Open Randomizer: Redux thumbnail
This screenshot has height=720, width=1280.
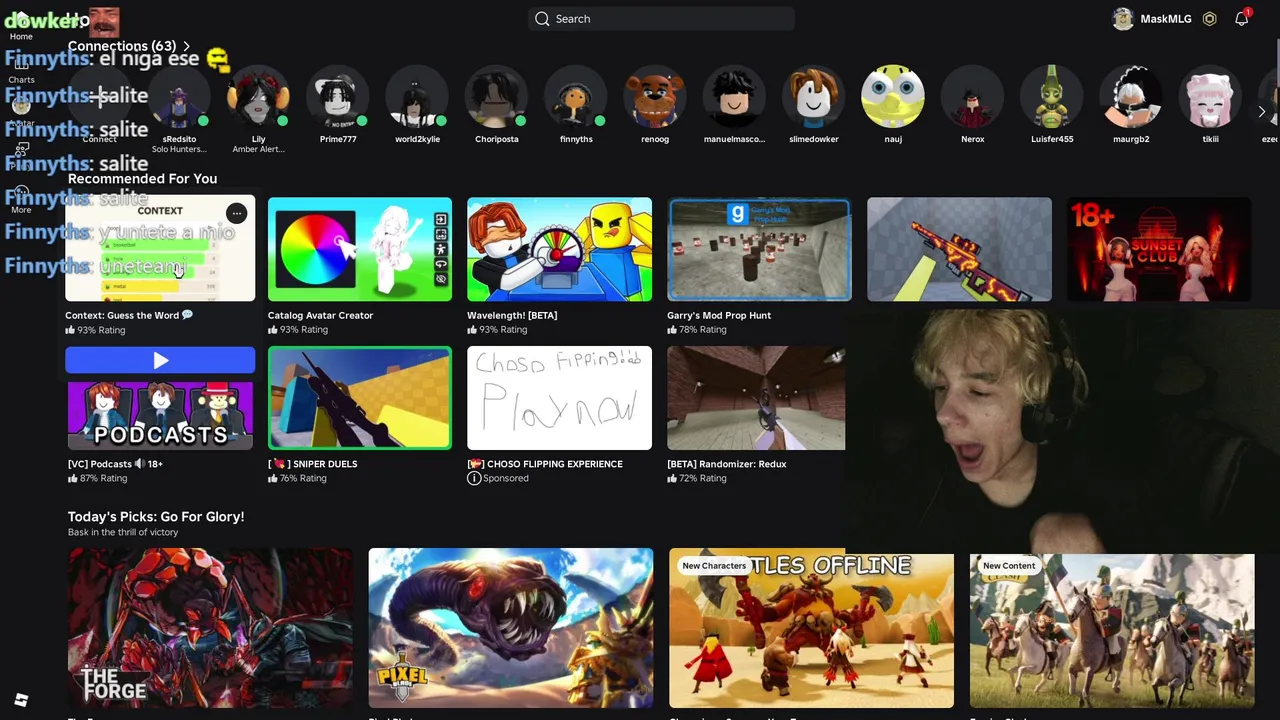pos(756,398)
